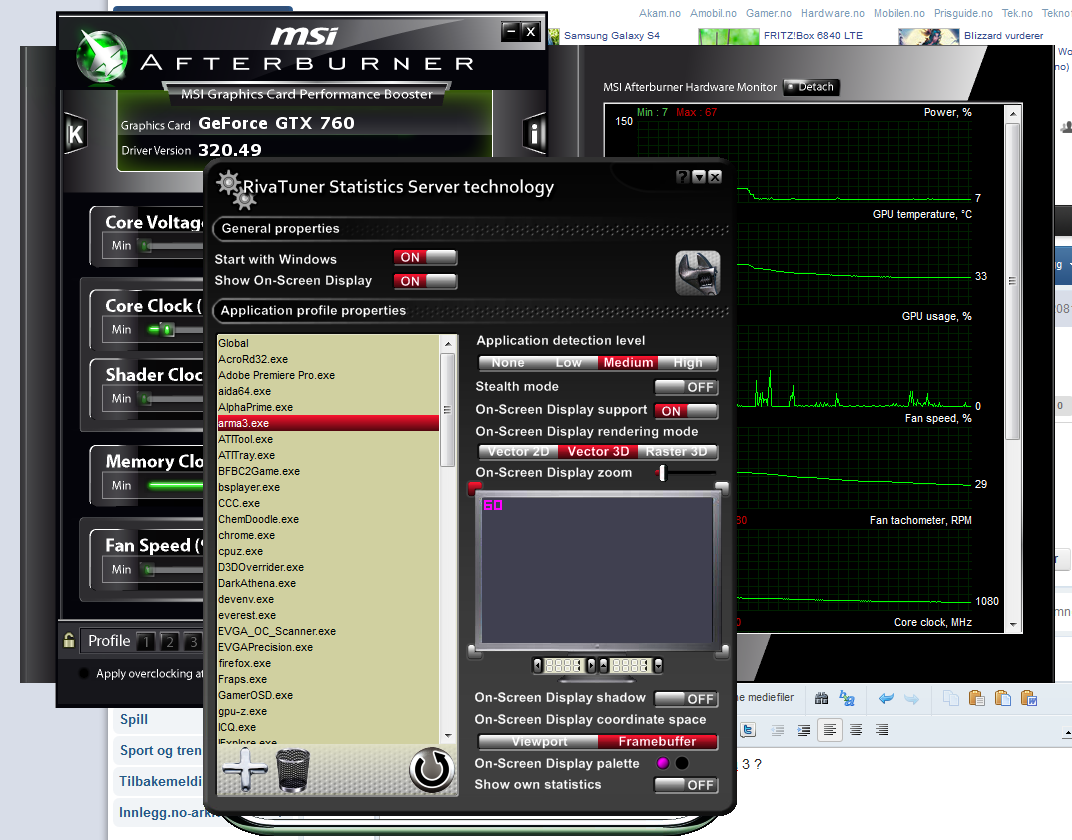Center align text in editor toolbar

pyautogui.click(x=856, y=730)
